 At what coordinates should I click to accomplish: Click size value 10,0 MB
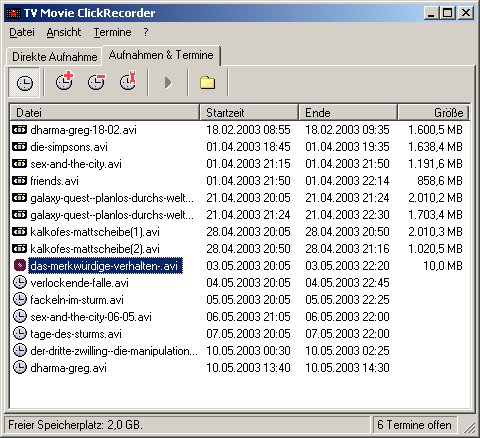(x=443, y=266)
